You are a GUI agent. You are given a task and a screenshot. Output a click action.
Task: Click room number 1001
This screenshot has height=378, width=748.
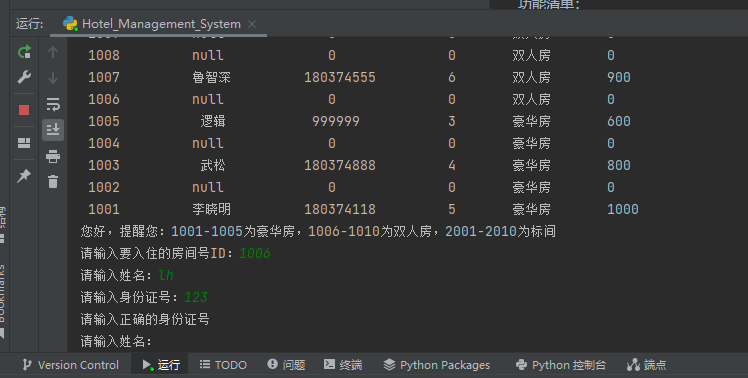[x=104, y=209]
